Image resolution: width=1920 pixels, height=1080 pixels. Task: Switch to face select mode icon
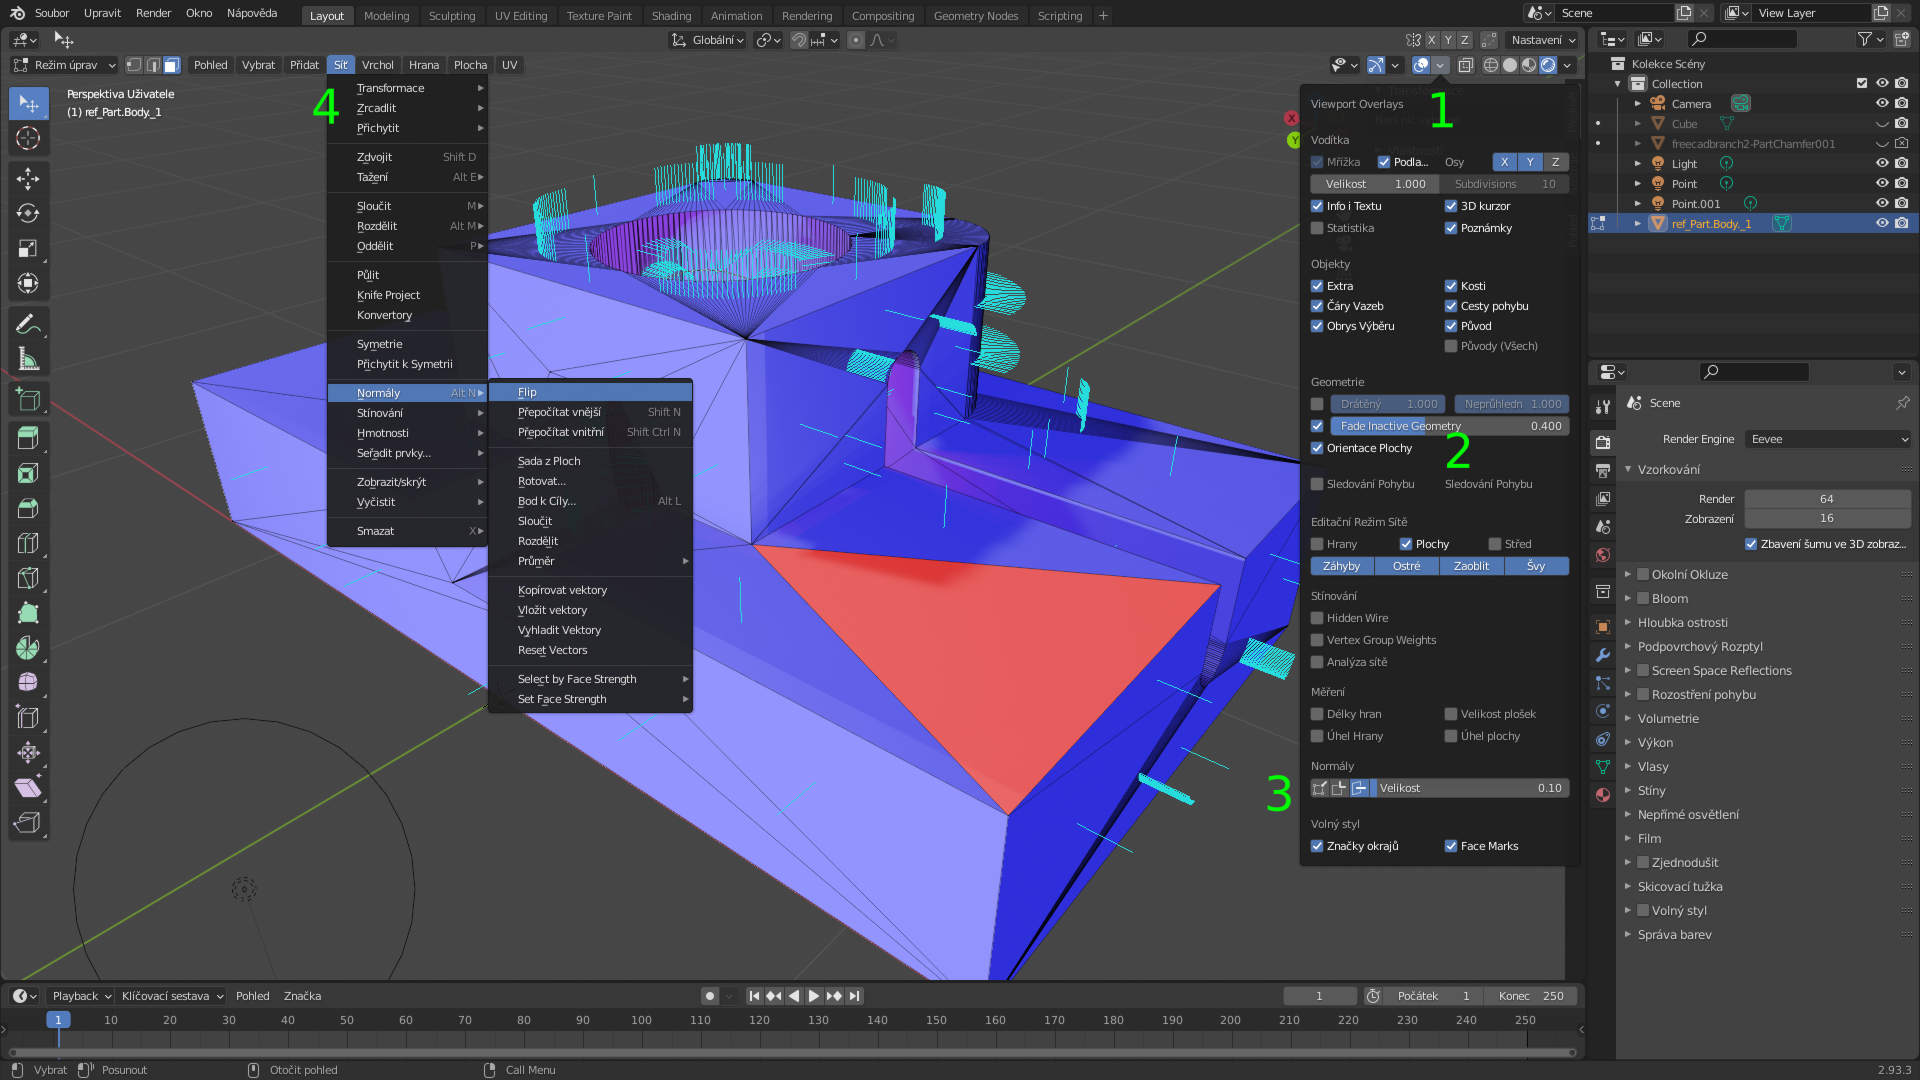pyautogui.click(x=171, y=65)
